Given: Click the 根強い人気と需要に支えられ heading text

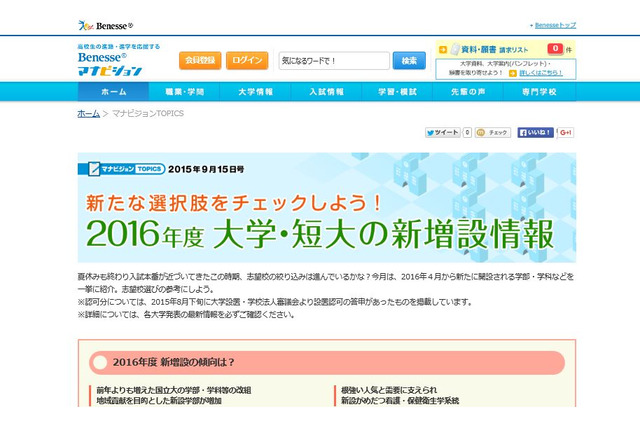Looking at the screenshot, I should click(389, 390).
